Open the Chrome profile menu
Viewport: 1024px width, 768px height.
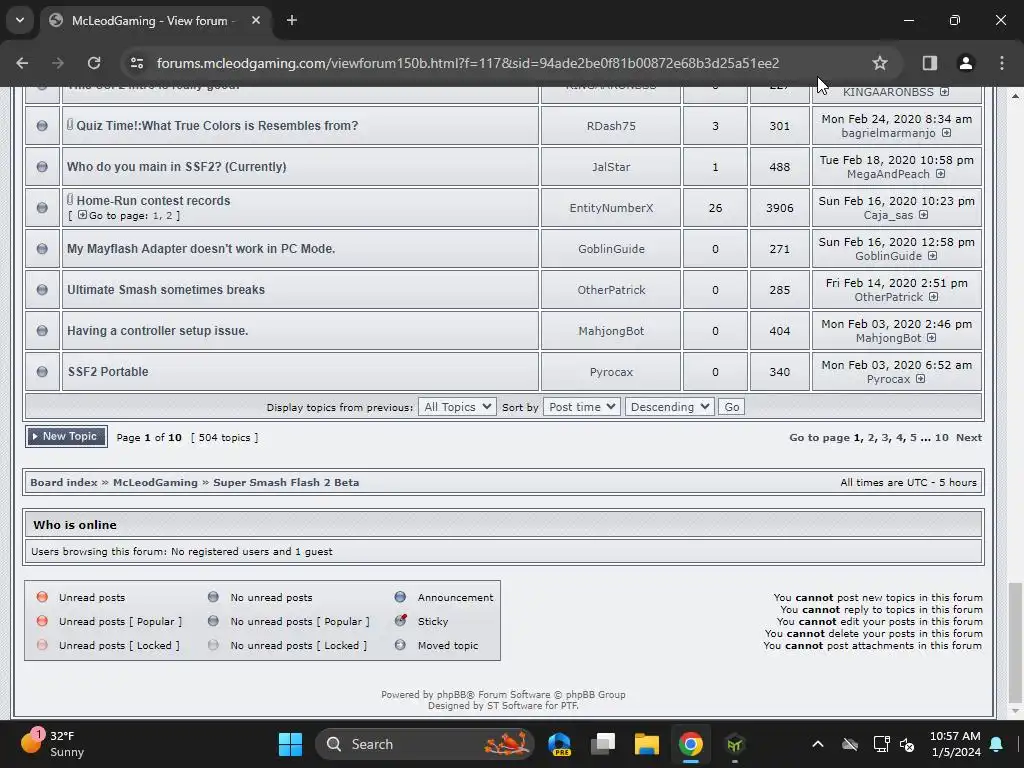click(x=965, y=63)
